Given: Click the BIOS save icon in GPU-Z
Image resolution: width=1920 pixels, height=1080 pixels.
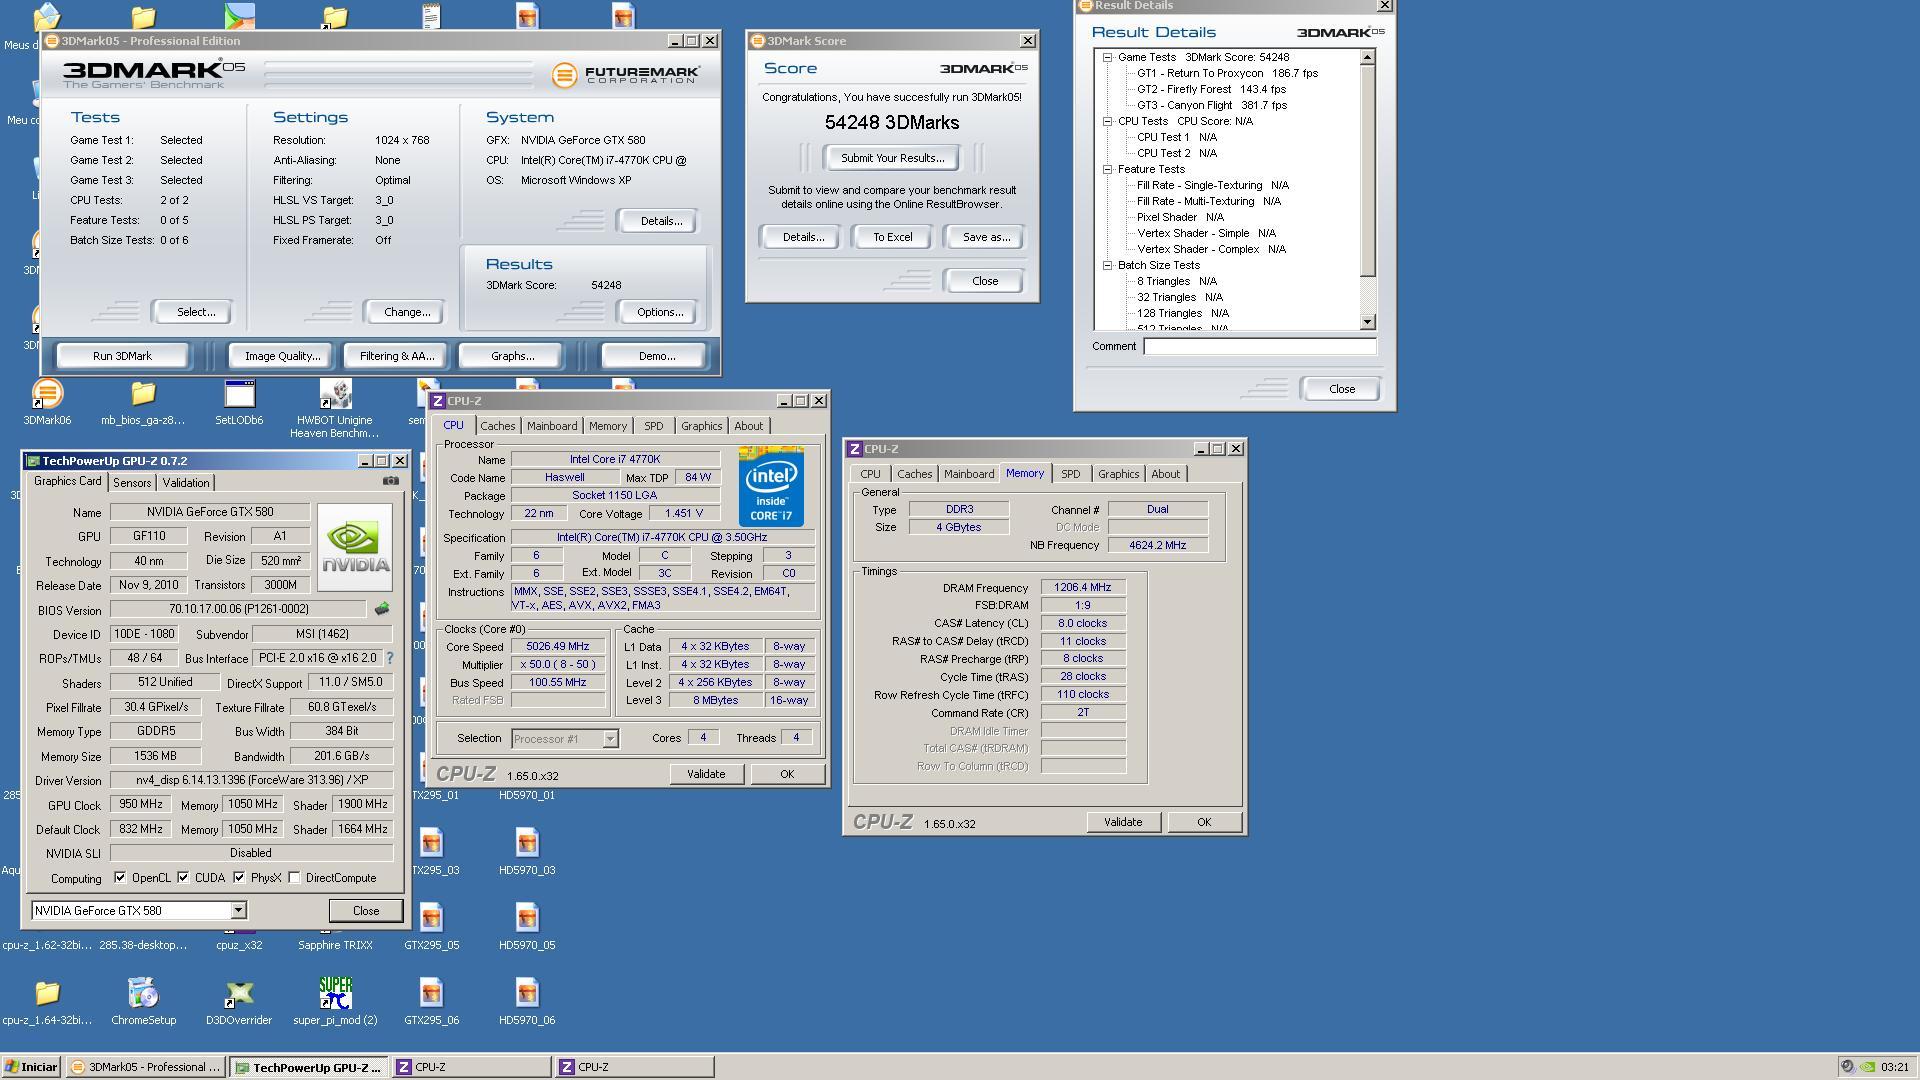Looking at the screenshot, I should click(x=382, y=608).
